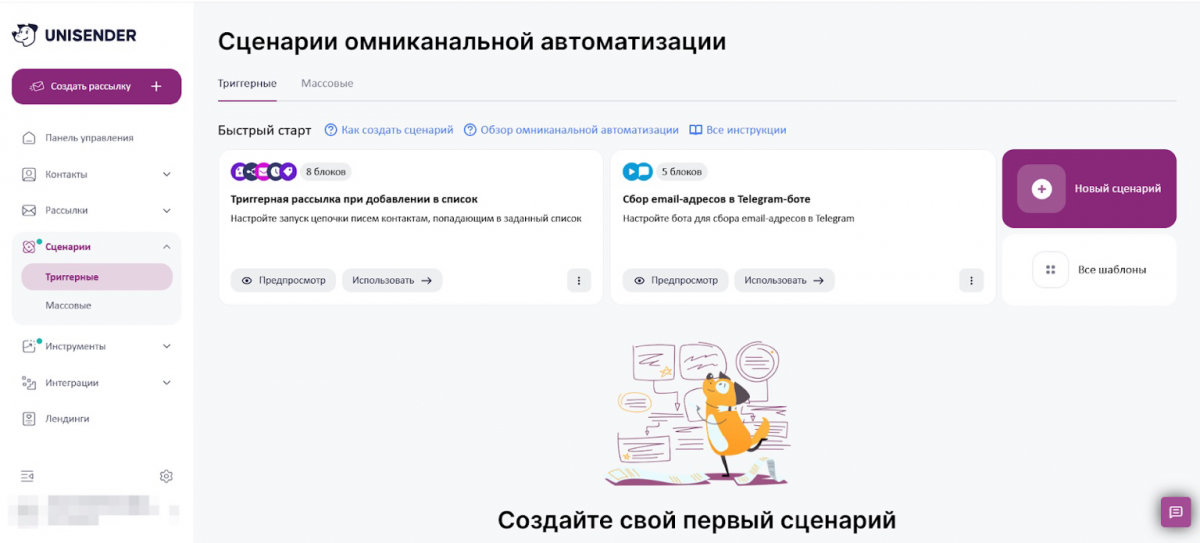Viewport: 1200px width, 543px height.
Task: Use the Telegram-bot template via Использовать
Action: 784,280
